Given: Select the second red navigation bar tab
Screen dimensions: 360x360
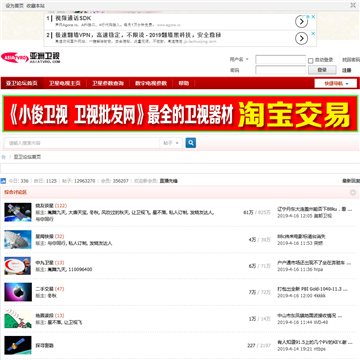Looking at the screenshot, I should 65,83.
